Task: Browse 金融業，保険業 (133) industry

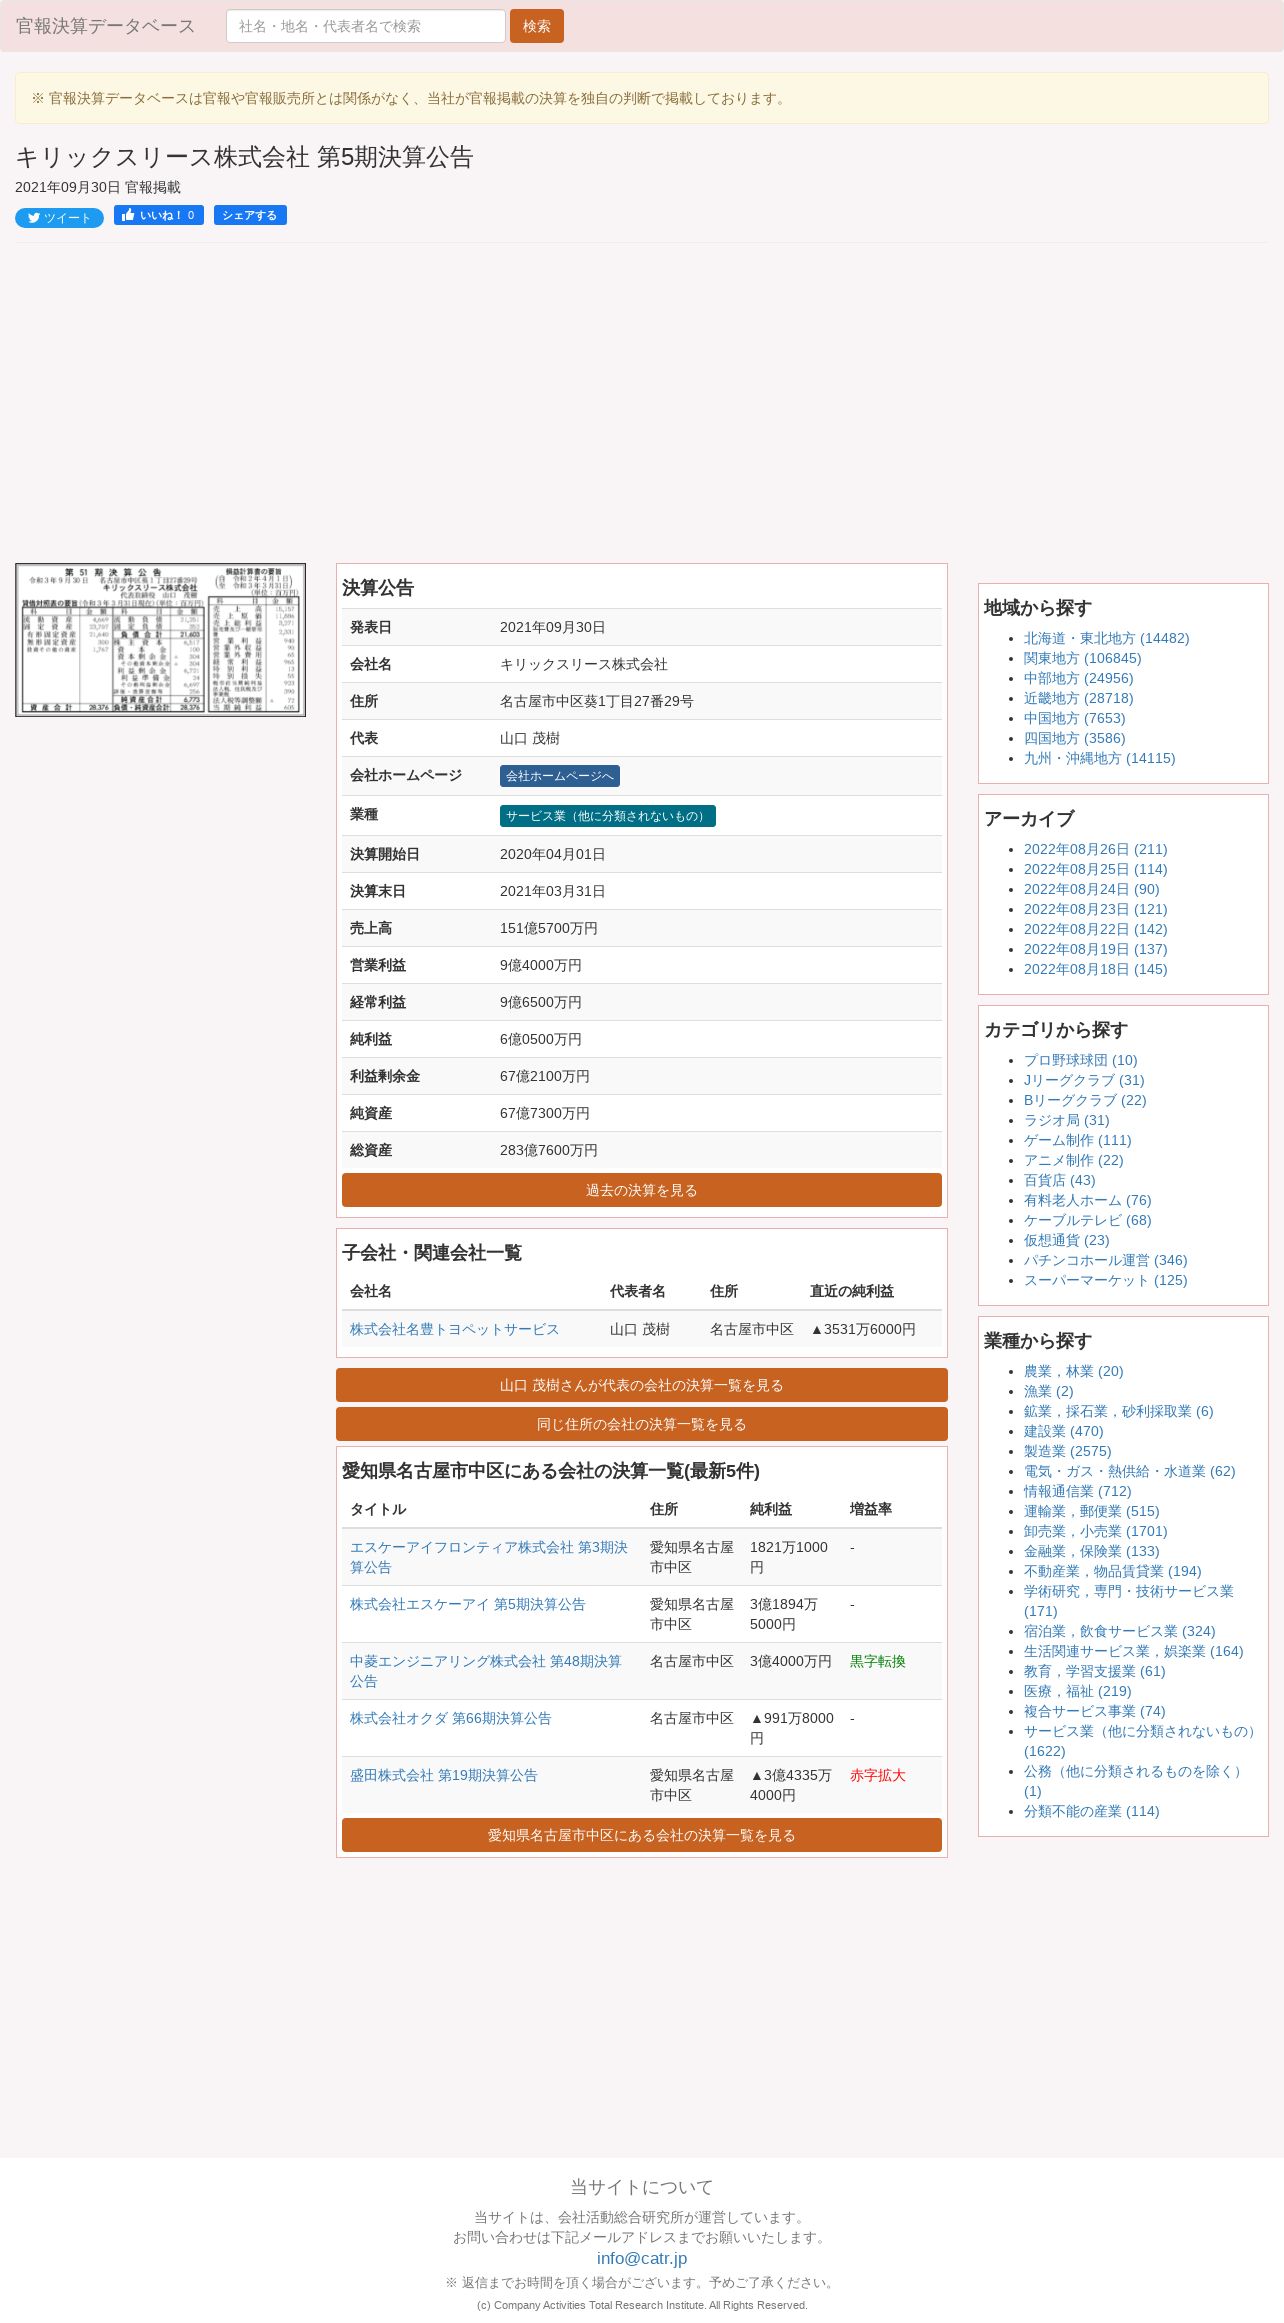Action: click(1092, 1551)
